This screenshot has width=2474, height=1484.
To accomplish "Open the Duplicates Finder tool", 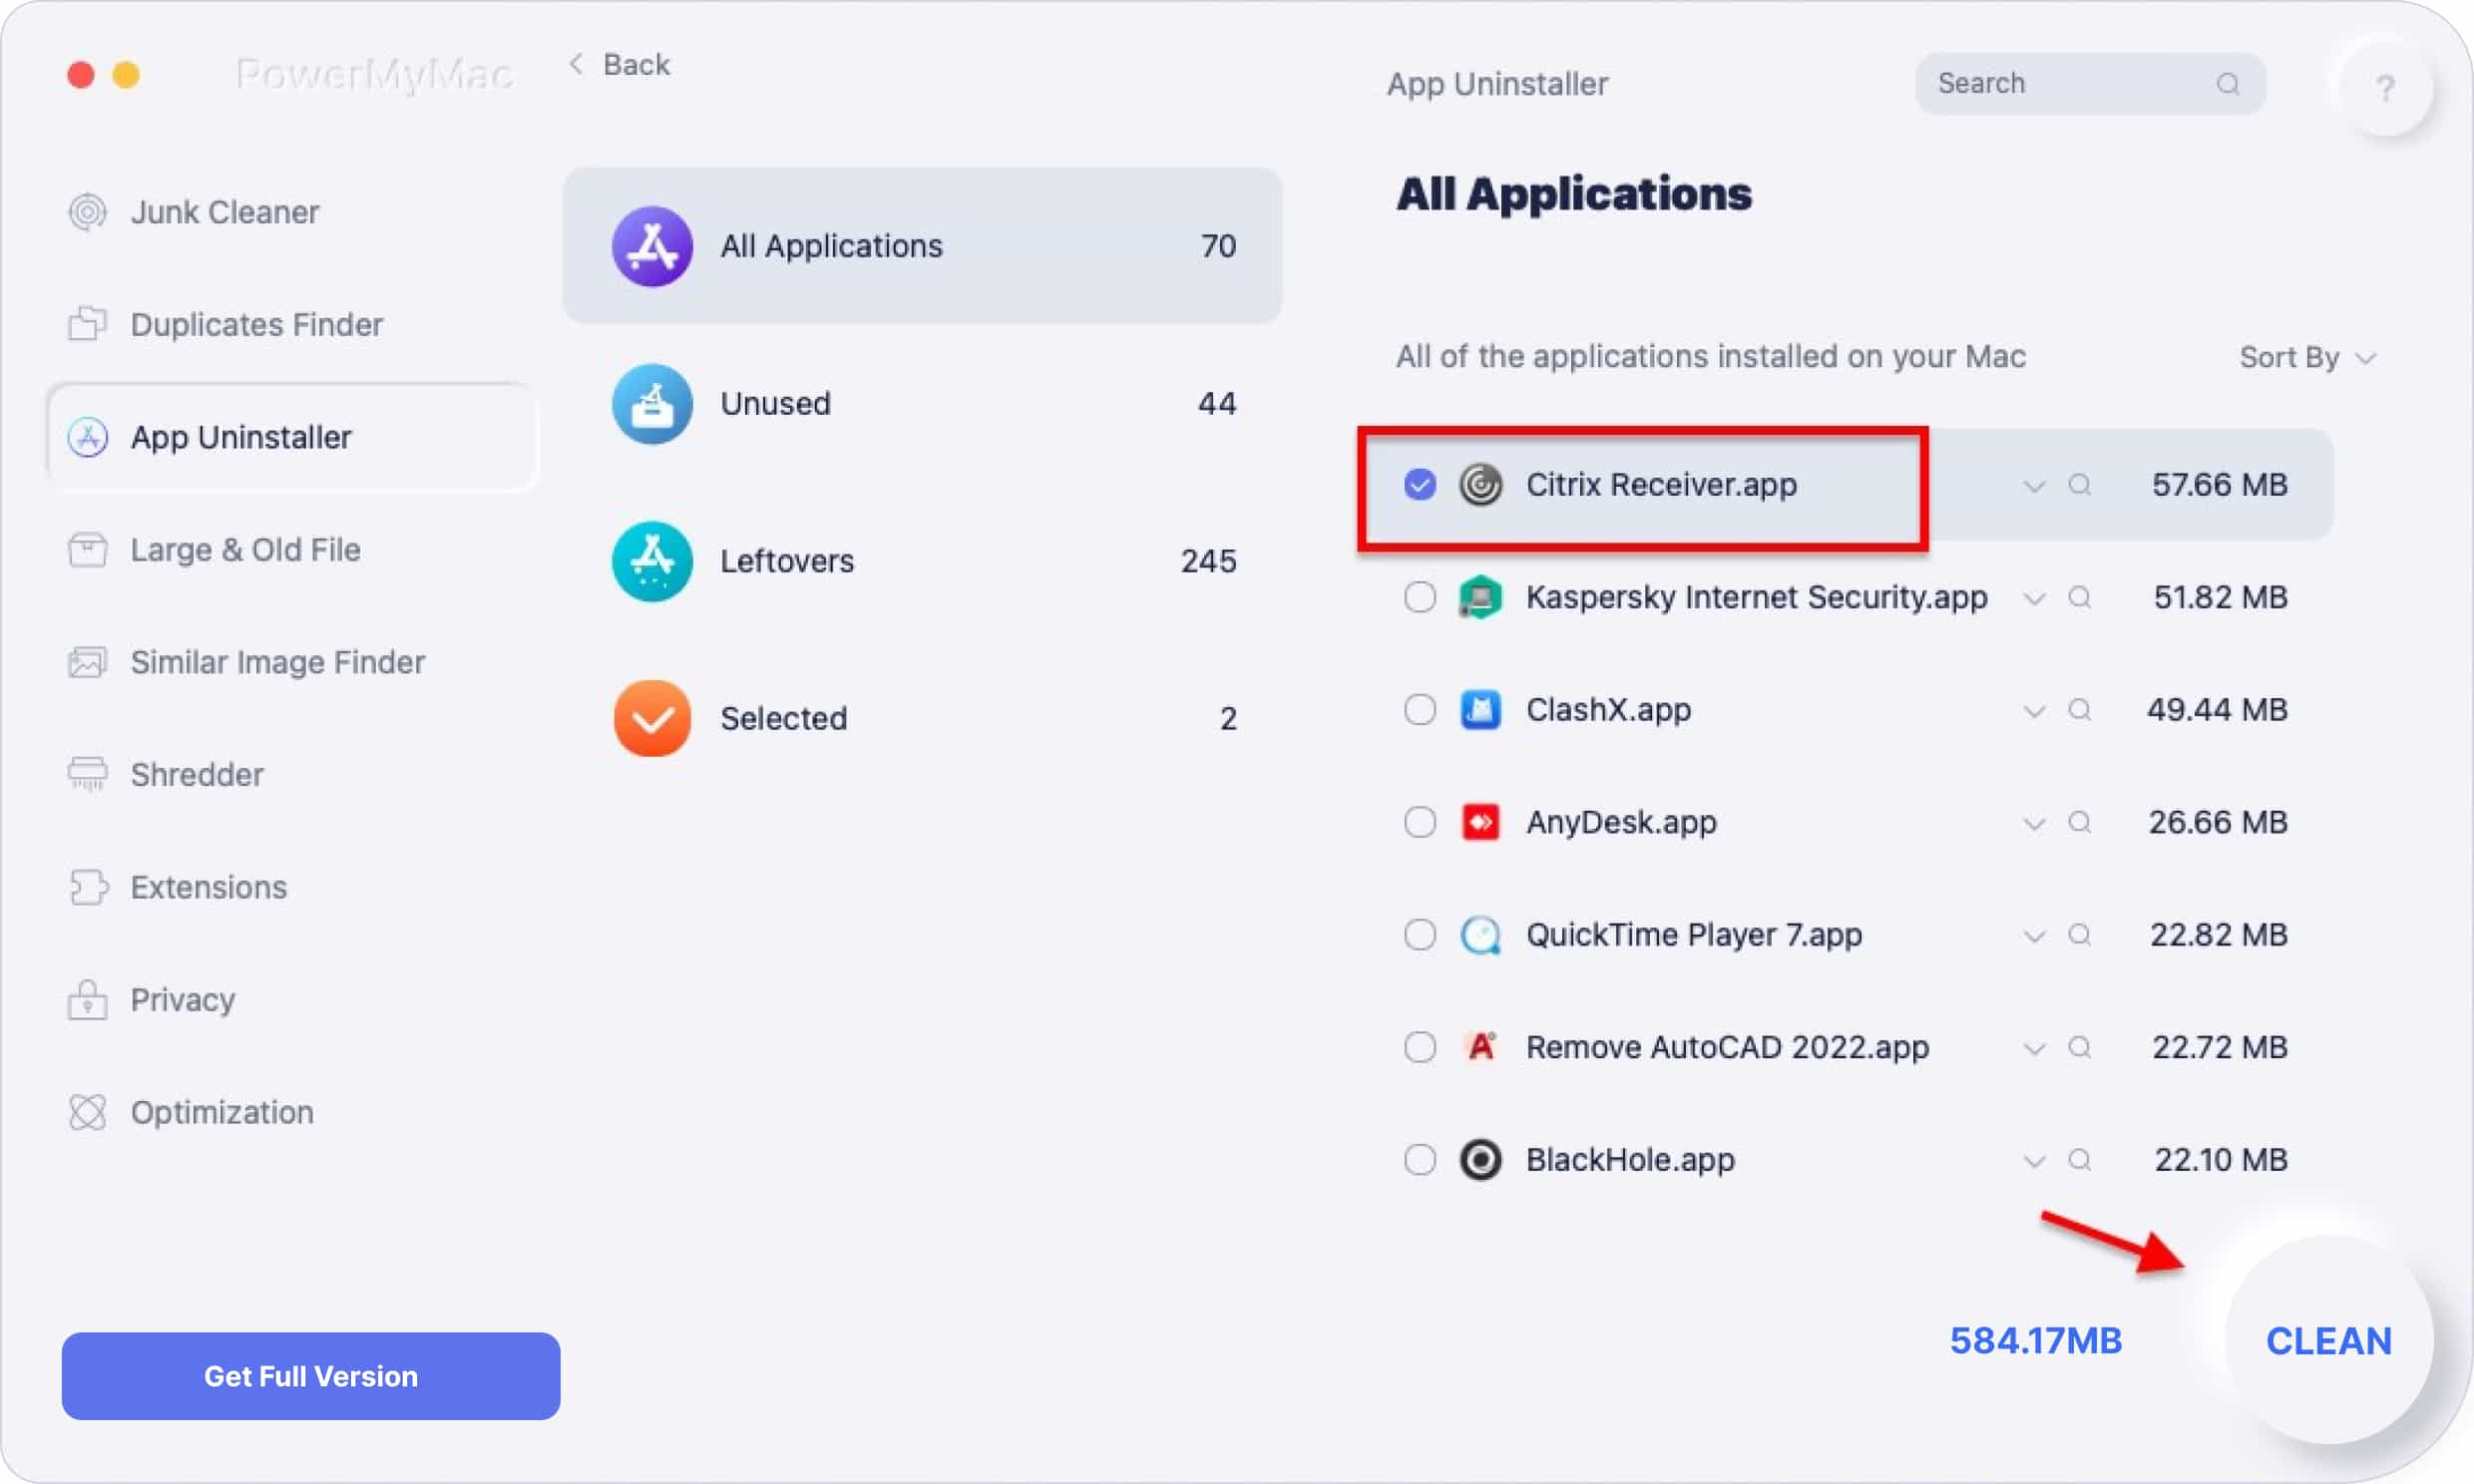I will pos(254,323).
